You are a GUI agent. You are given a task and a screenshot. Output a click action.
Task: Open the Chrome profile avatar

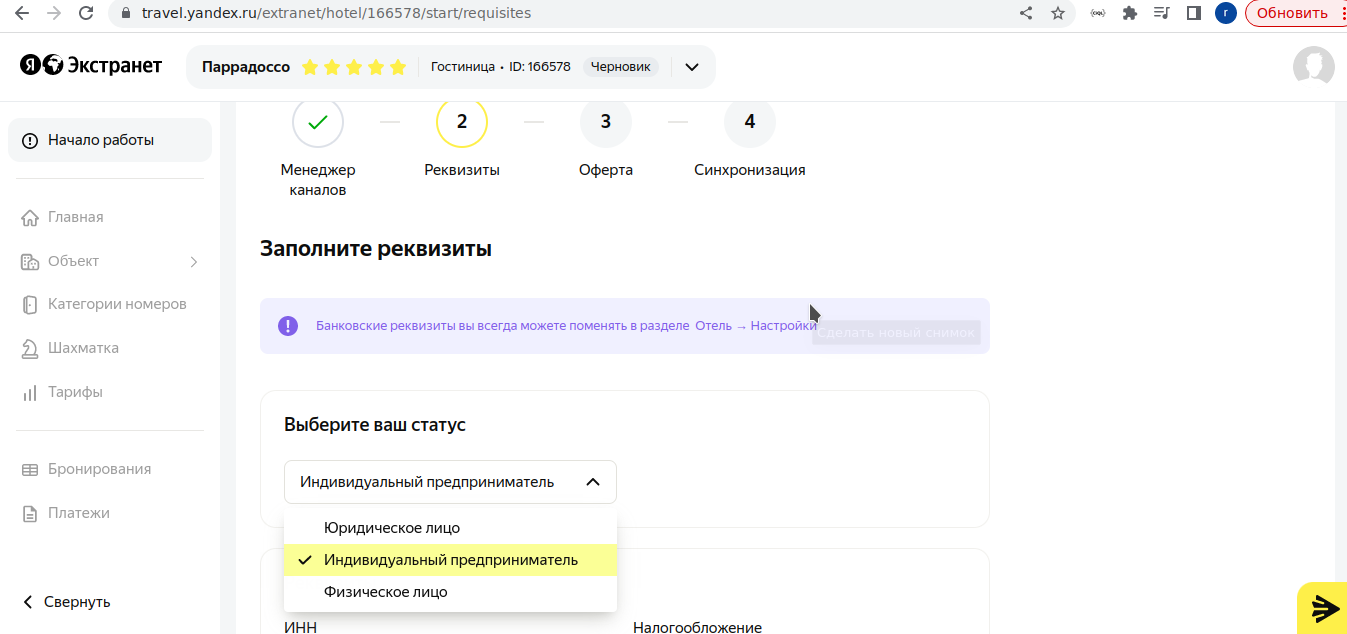[x=1226, y=13]
